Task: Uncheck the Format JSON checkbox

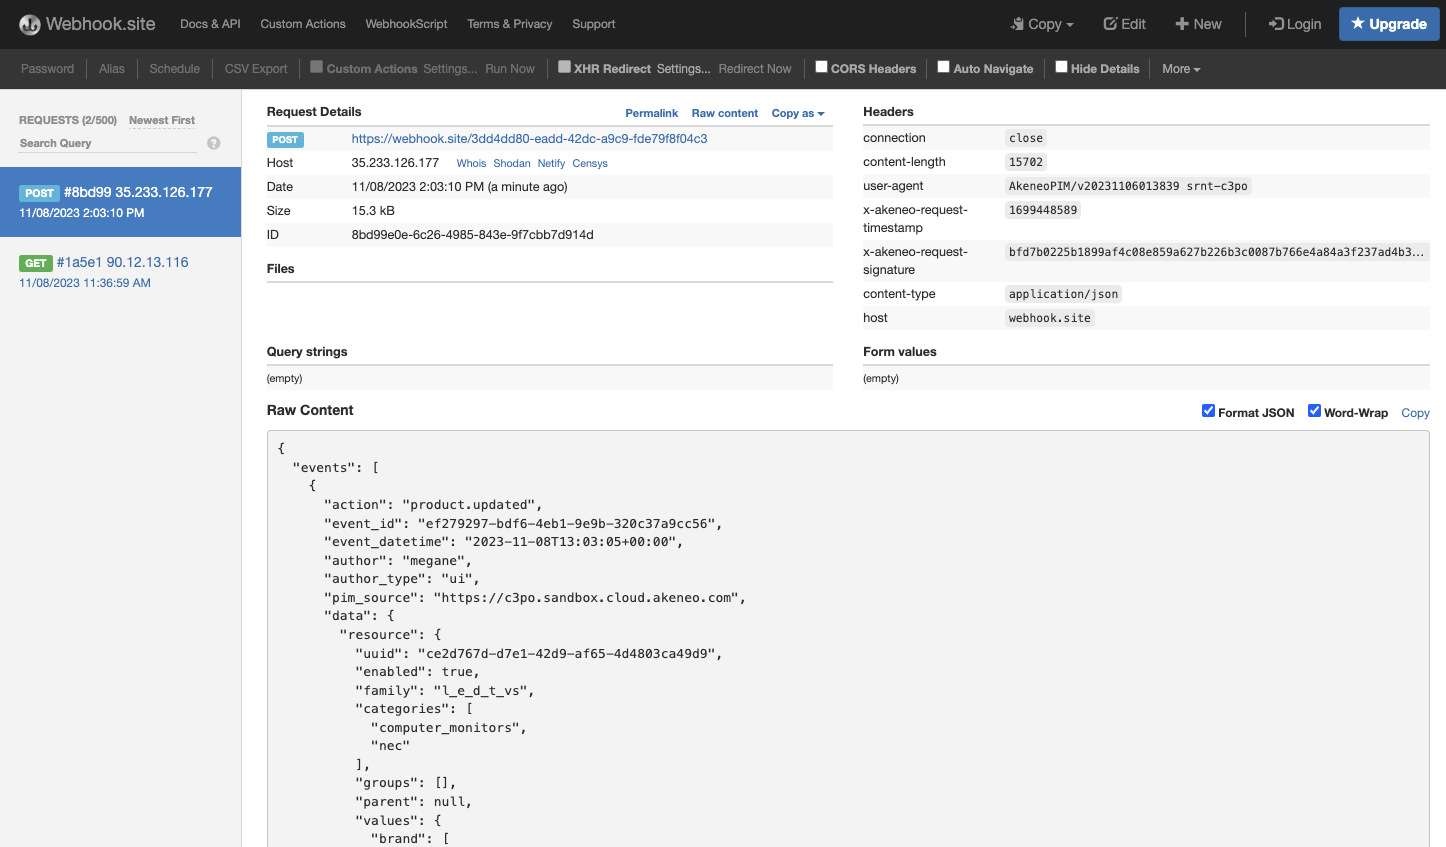Action: pyautogui.click(x=1208, y=411)
